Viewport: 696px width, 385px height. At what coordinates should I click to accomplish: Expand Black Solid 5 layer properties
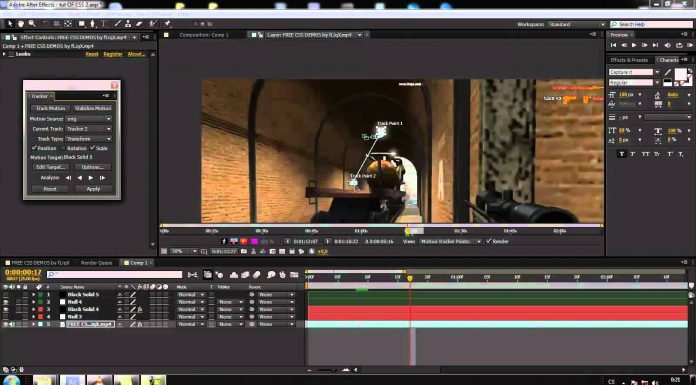[33, 294]
